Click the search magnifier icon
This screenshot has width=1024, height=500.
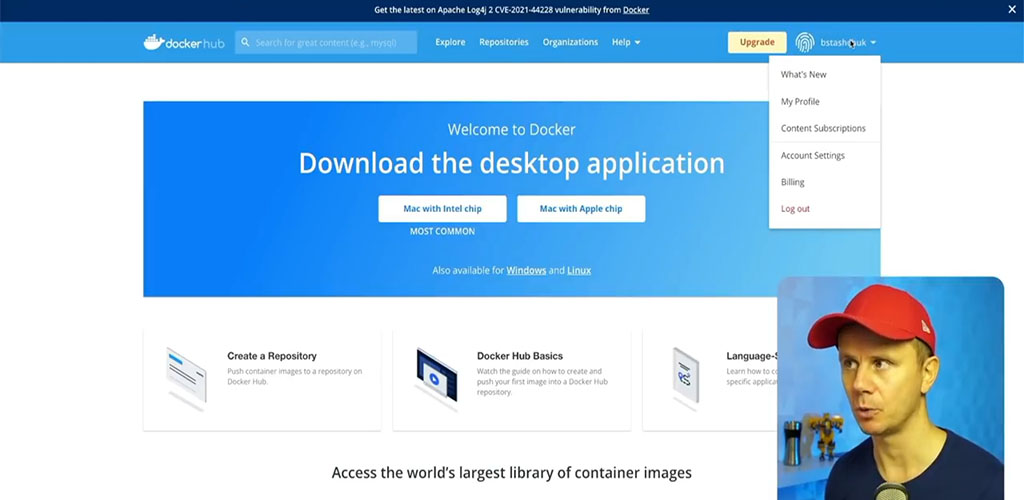pyautogui.click(x=246, y=42)
